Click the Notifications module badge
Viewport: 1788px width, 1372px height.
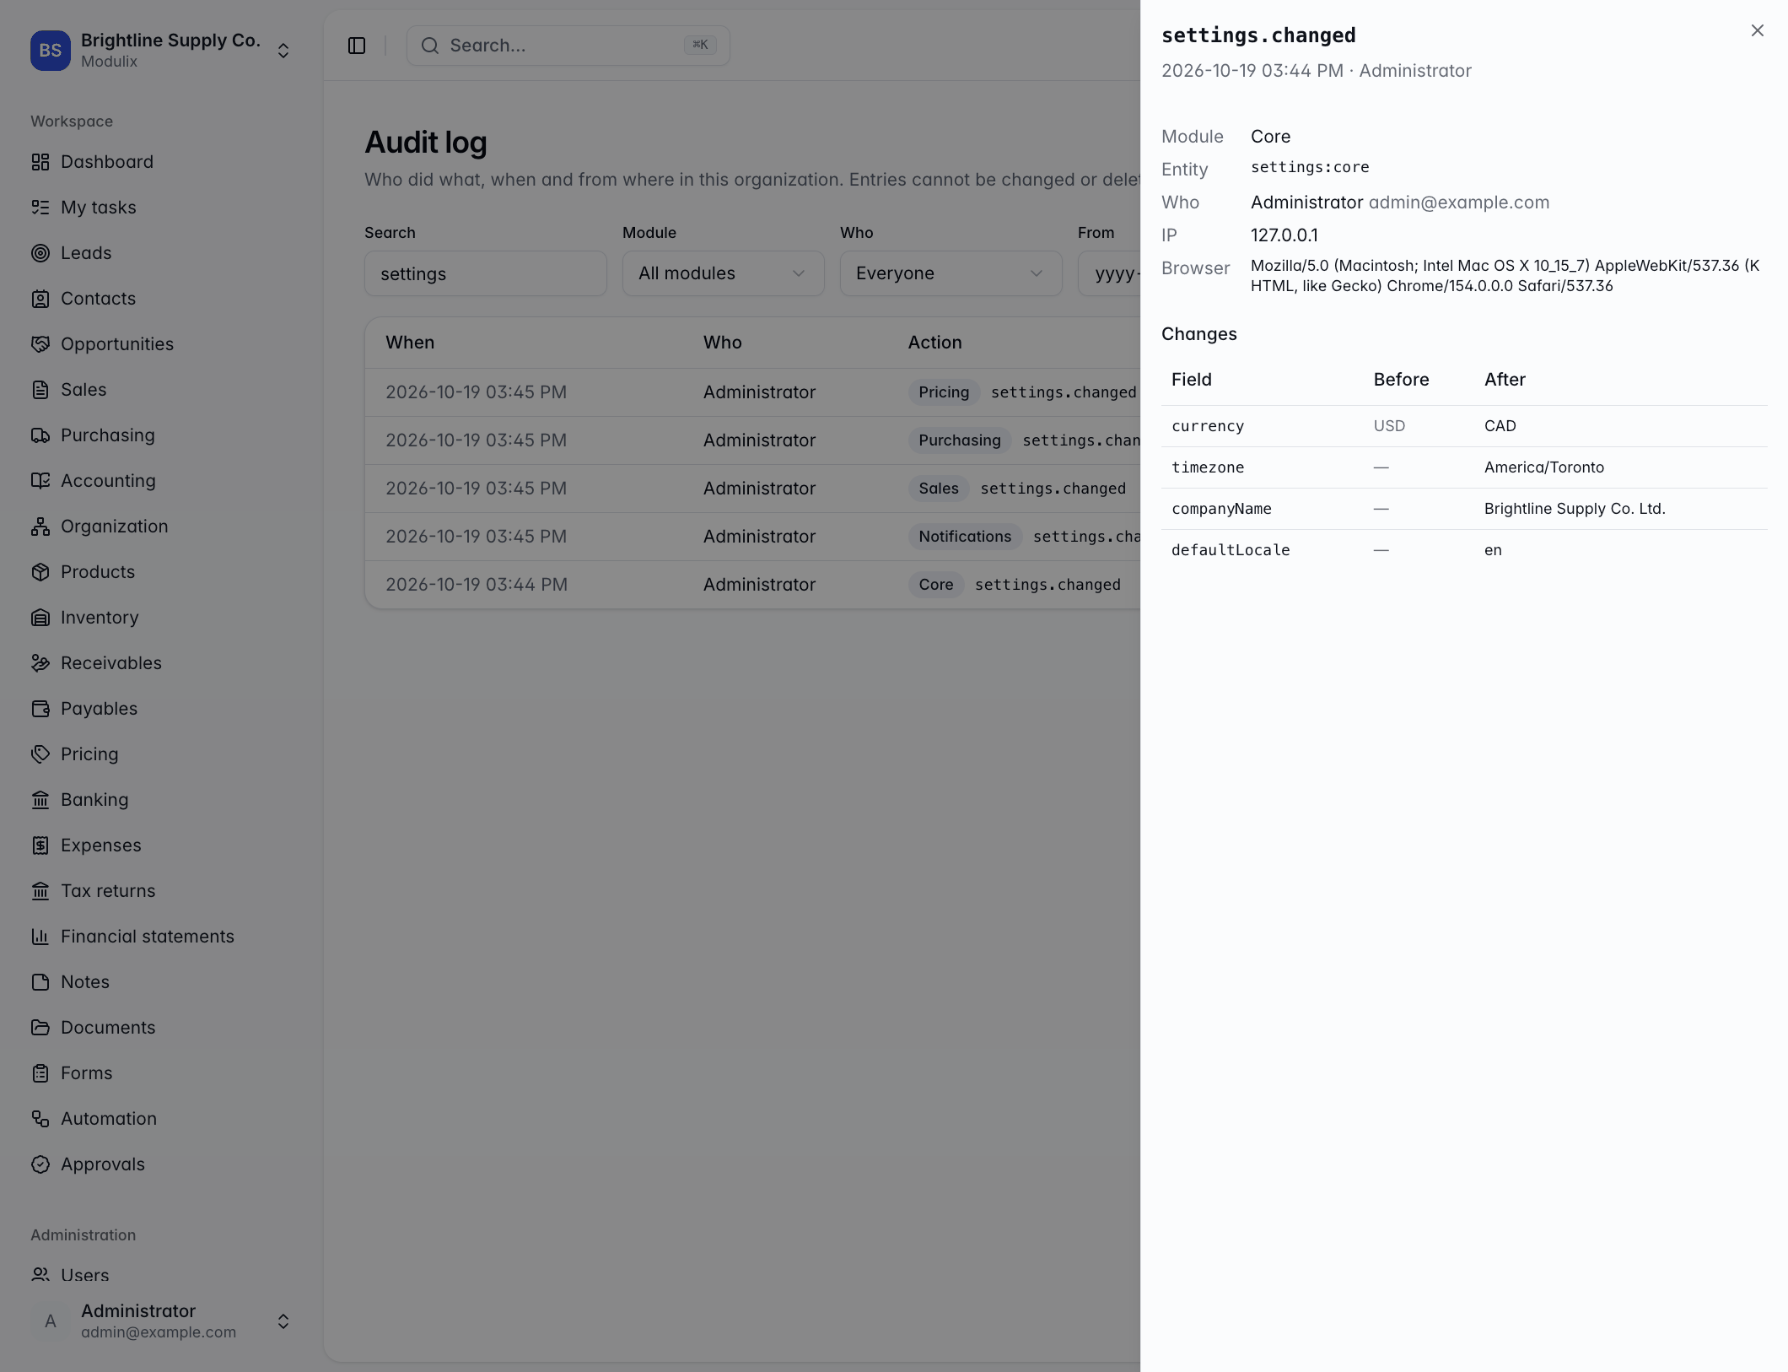(964, 536)
